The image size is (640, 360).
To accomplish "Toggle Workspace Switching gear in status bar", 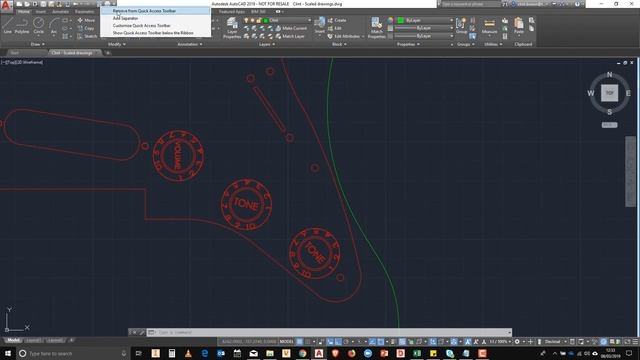I will click(x=517, y=342).
